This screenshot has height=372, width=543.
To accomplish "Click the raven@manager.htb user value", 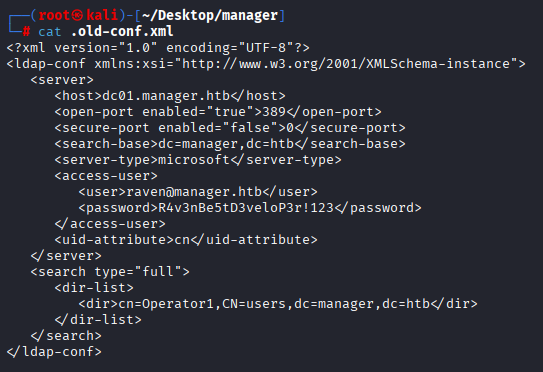I will (x=194, y=192).
